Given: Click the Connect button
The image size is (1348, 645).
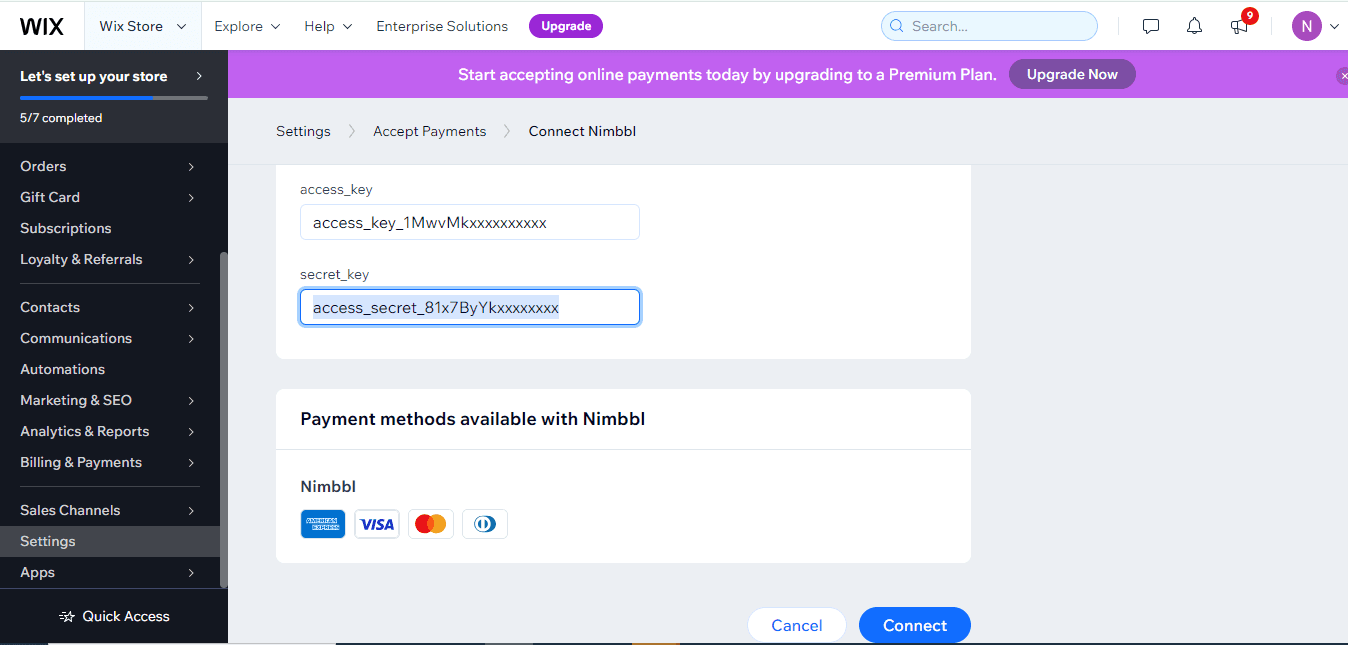Looking at the screenshot, I should click(915, 625).
